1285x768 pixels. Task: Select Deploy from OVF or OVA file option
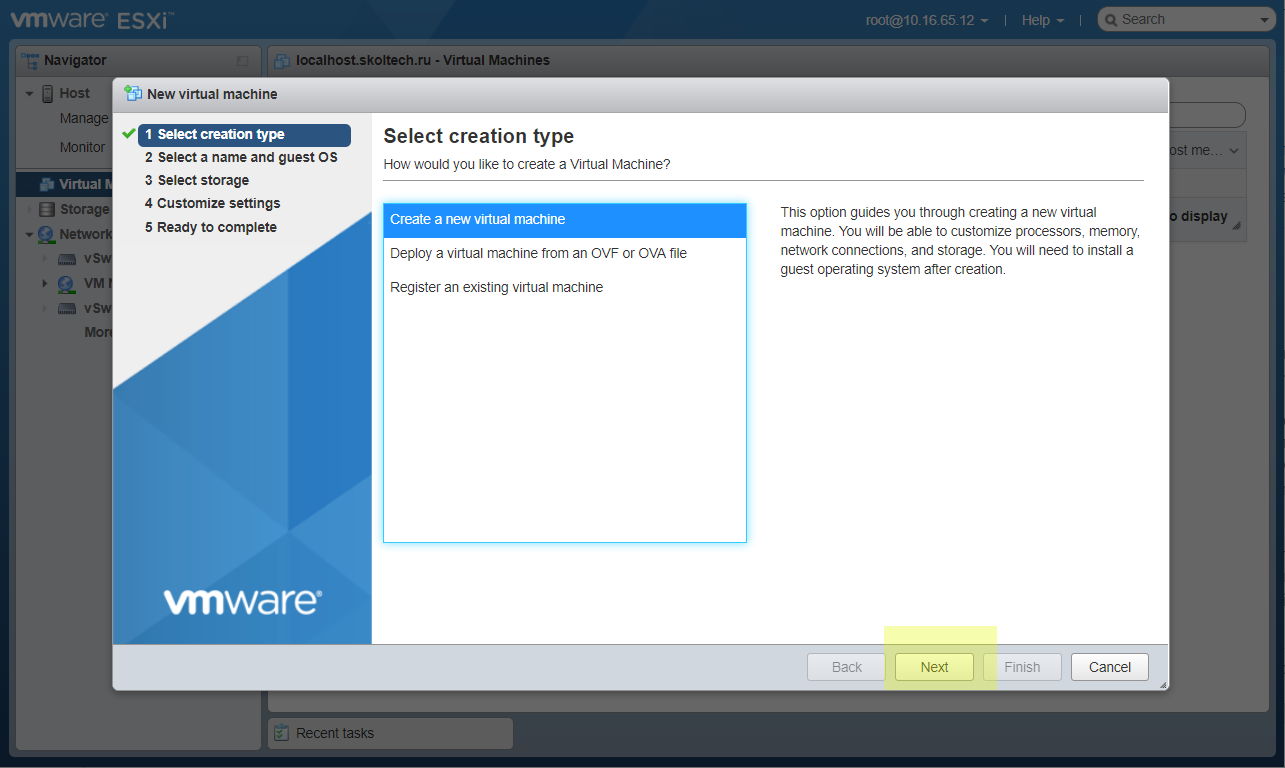565,254
